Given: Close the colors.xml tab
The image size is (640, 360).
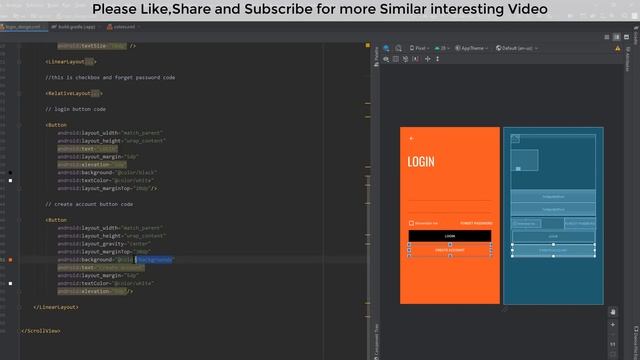Looking at the screenshot, I should [139, 27].
